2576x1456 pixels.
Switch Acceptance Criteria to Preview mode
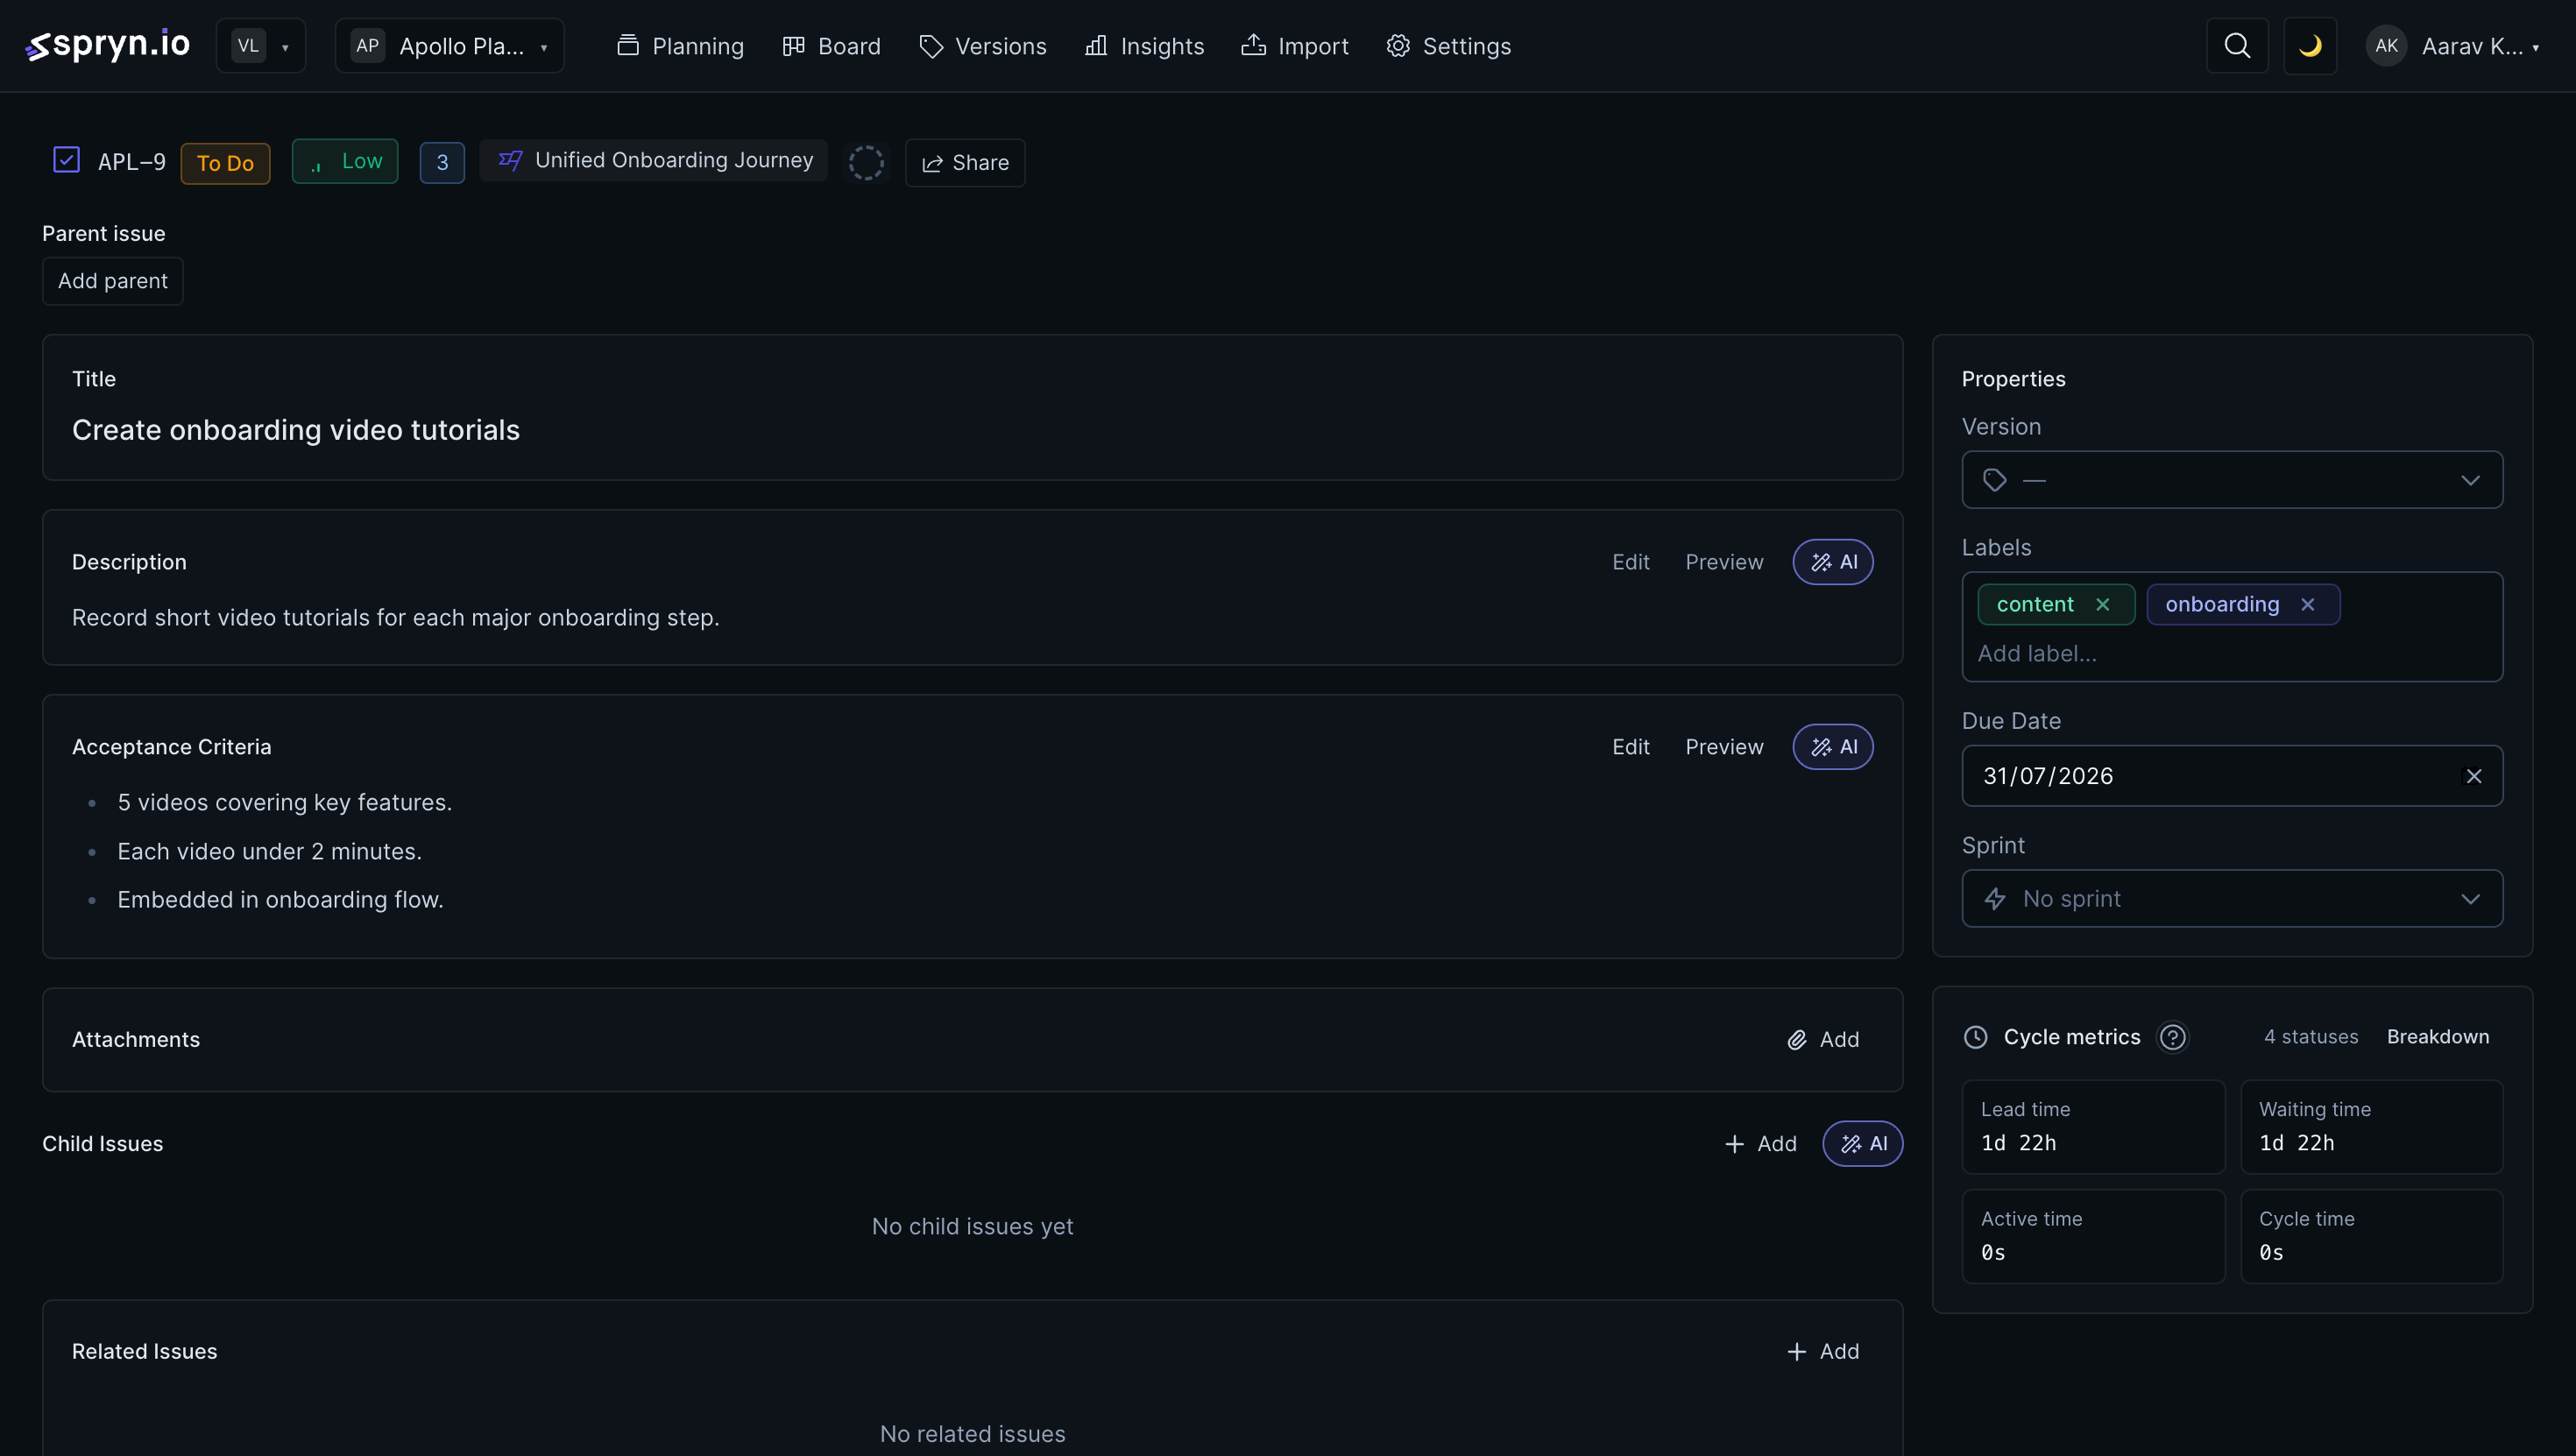(x=1724, y=747)
